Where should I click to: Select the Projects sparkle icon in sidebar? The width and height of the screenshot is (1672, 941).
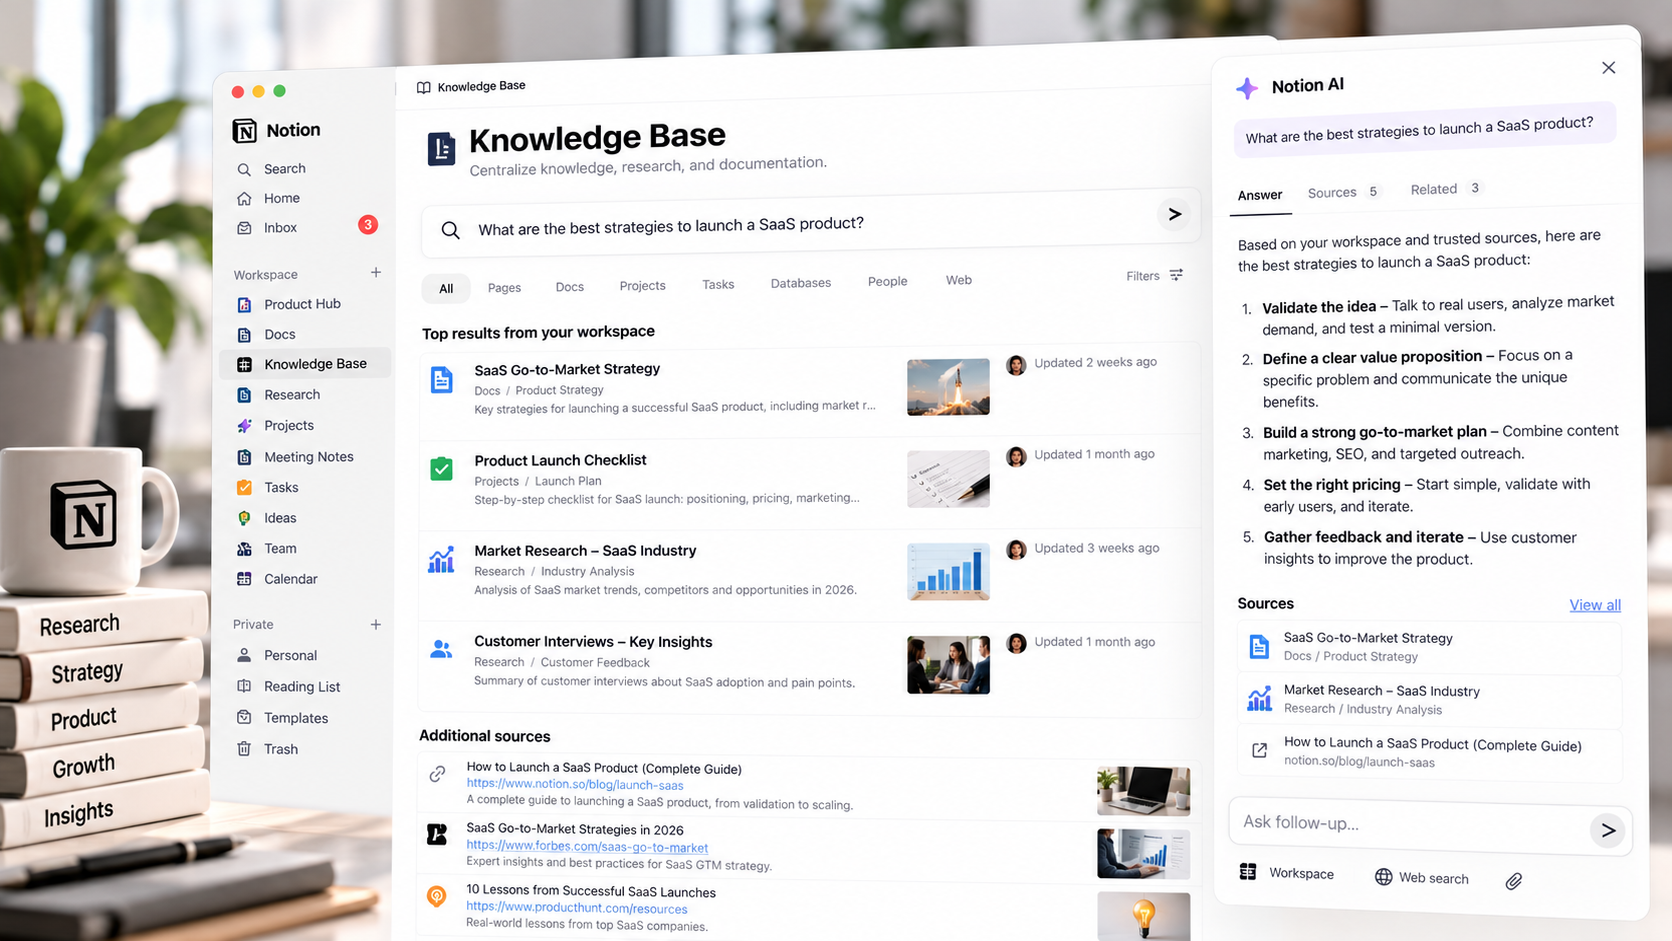click(x=244, y=425)
